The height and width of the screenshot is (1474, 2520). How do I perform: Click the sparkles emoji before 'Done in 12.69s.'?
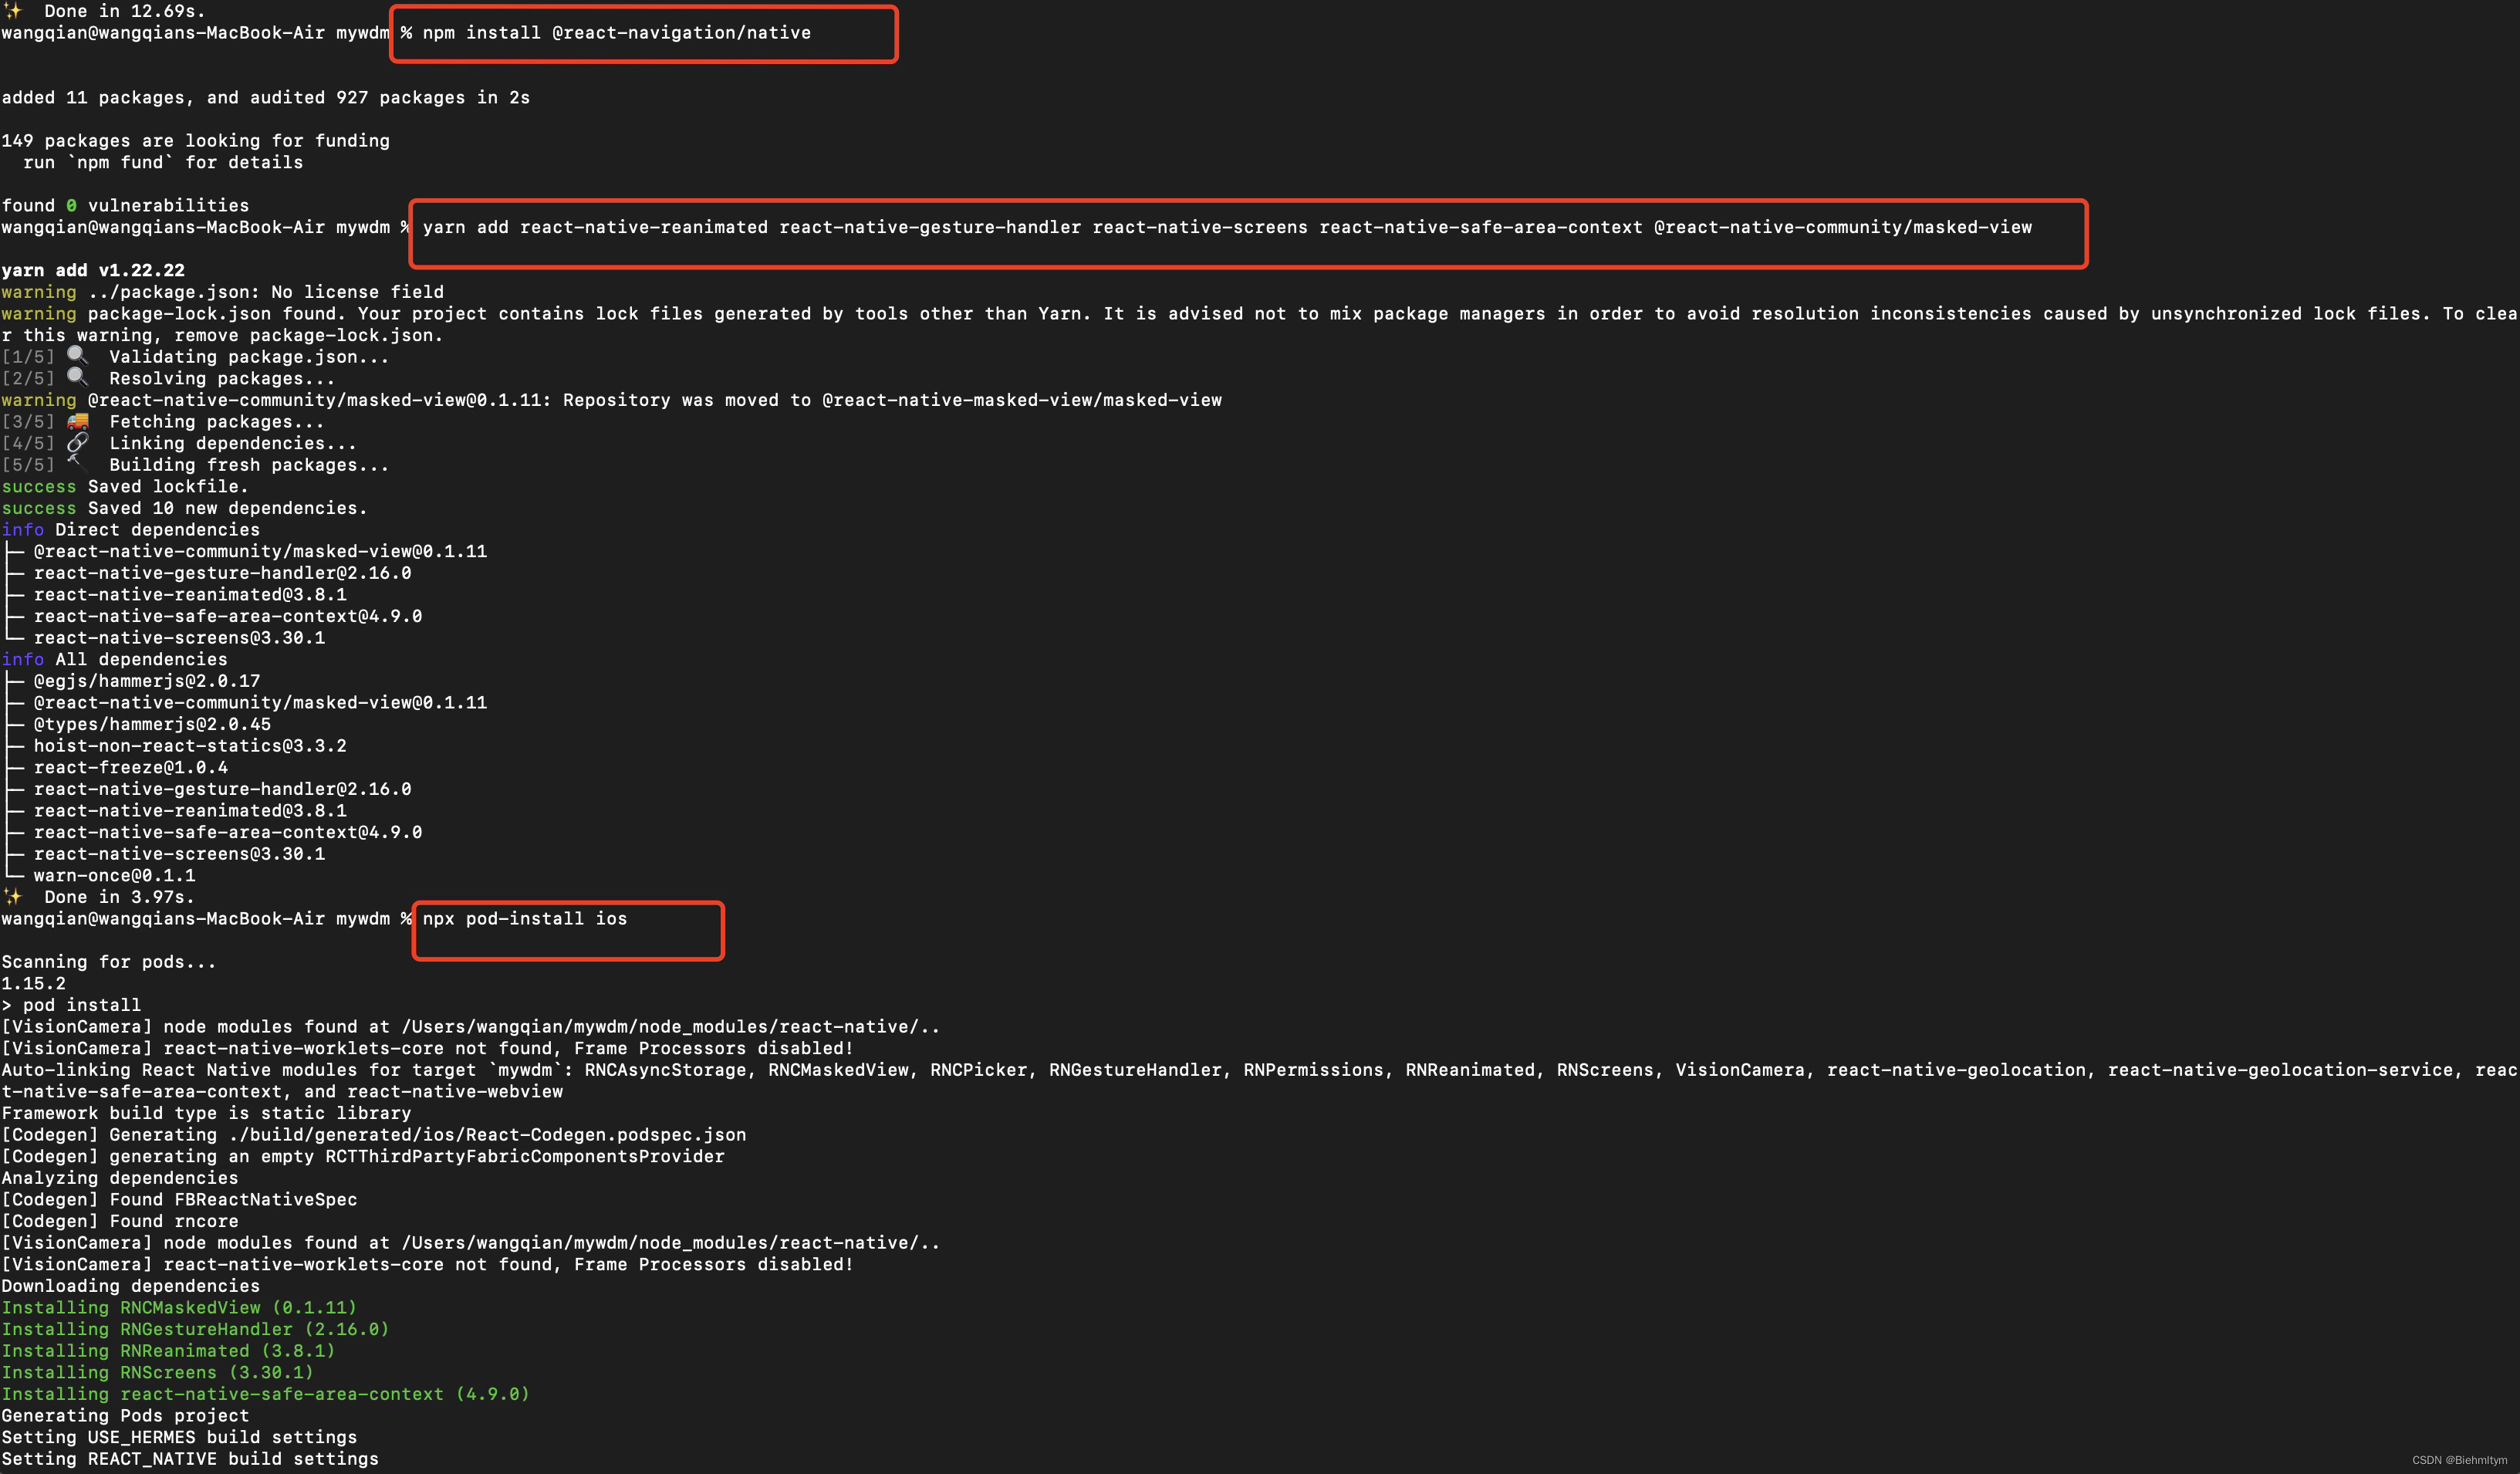(13, 11)
